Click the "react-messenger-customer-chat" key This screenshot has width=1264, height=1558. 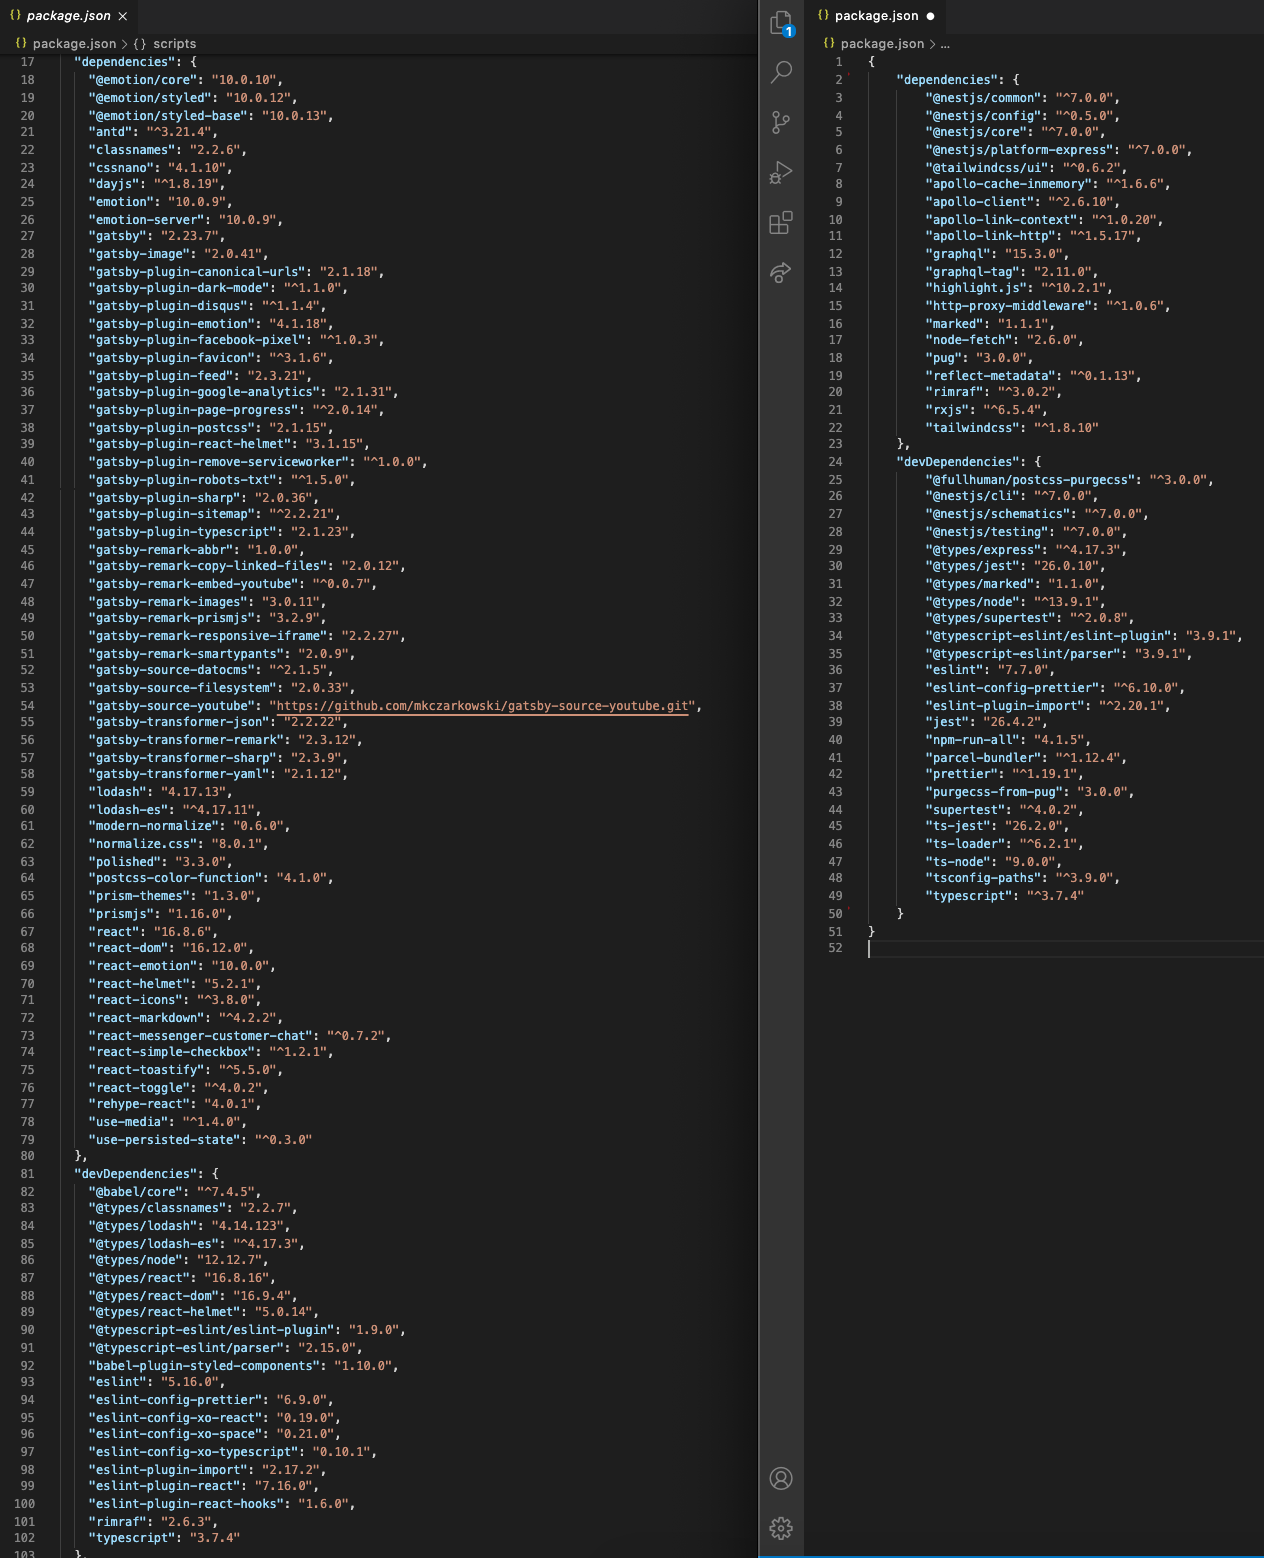200,1036
